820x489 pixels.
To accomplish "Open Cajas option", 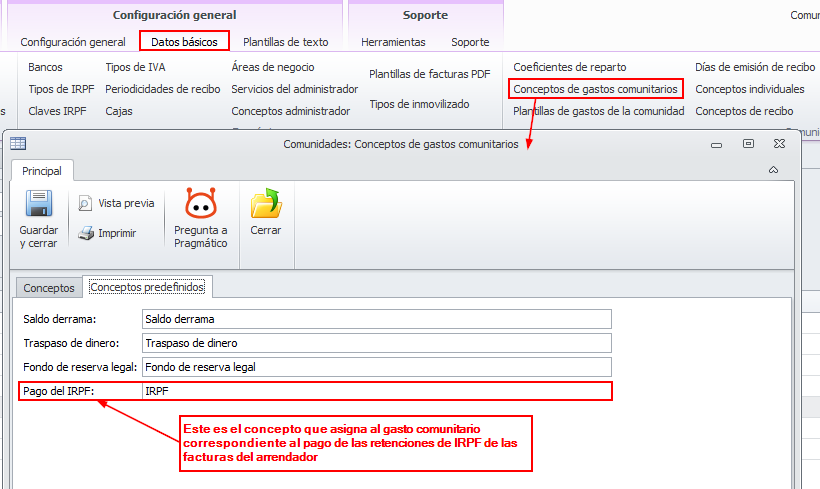I will [119, 111].
